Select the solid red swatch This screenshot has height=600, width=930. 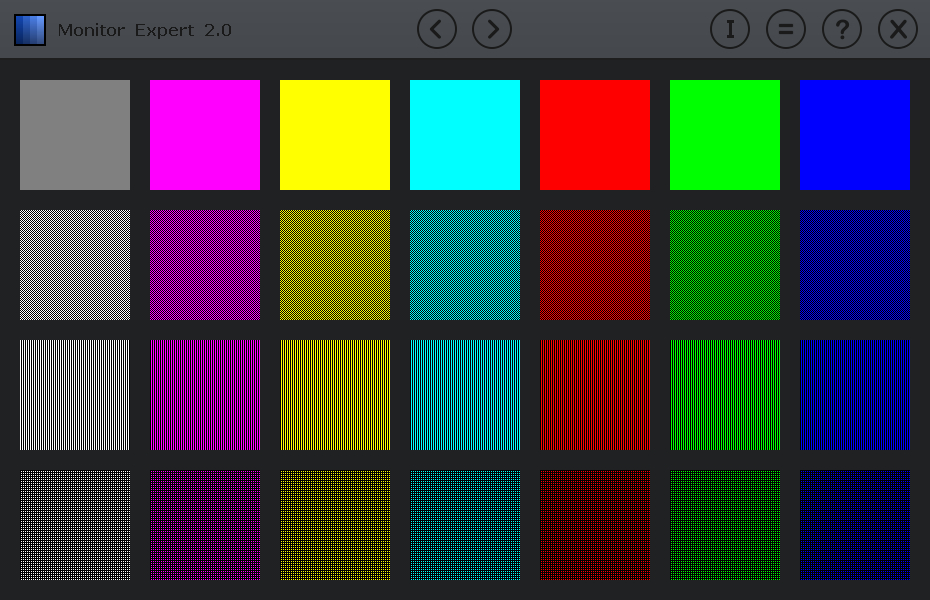click(595, 135)
